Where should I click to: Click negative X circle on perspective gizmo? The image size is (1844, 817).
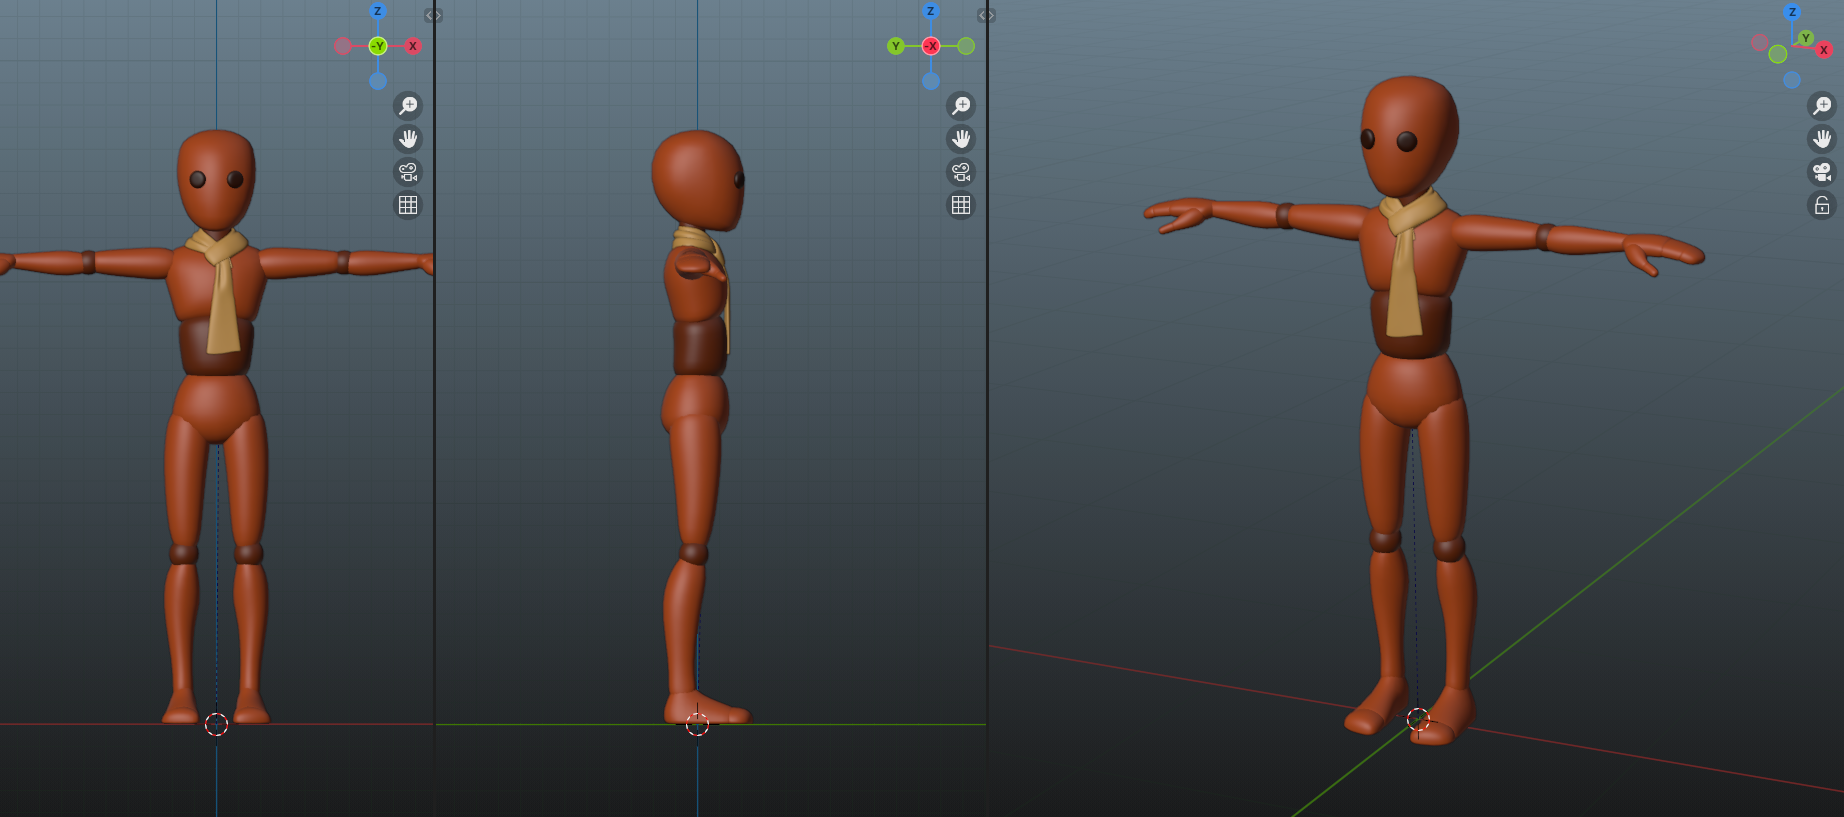(x=1760, y=42)
